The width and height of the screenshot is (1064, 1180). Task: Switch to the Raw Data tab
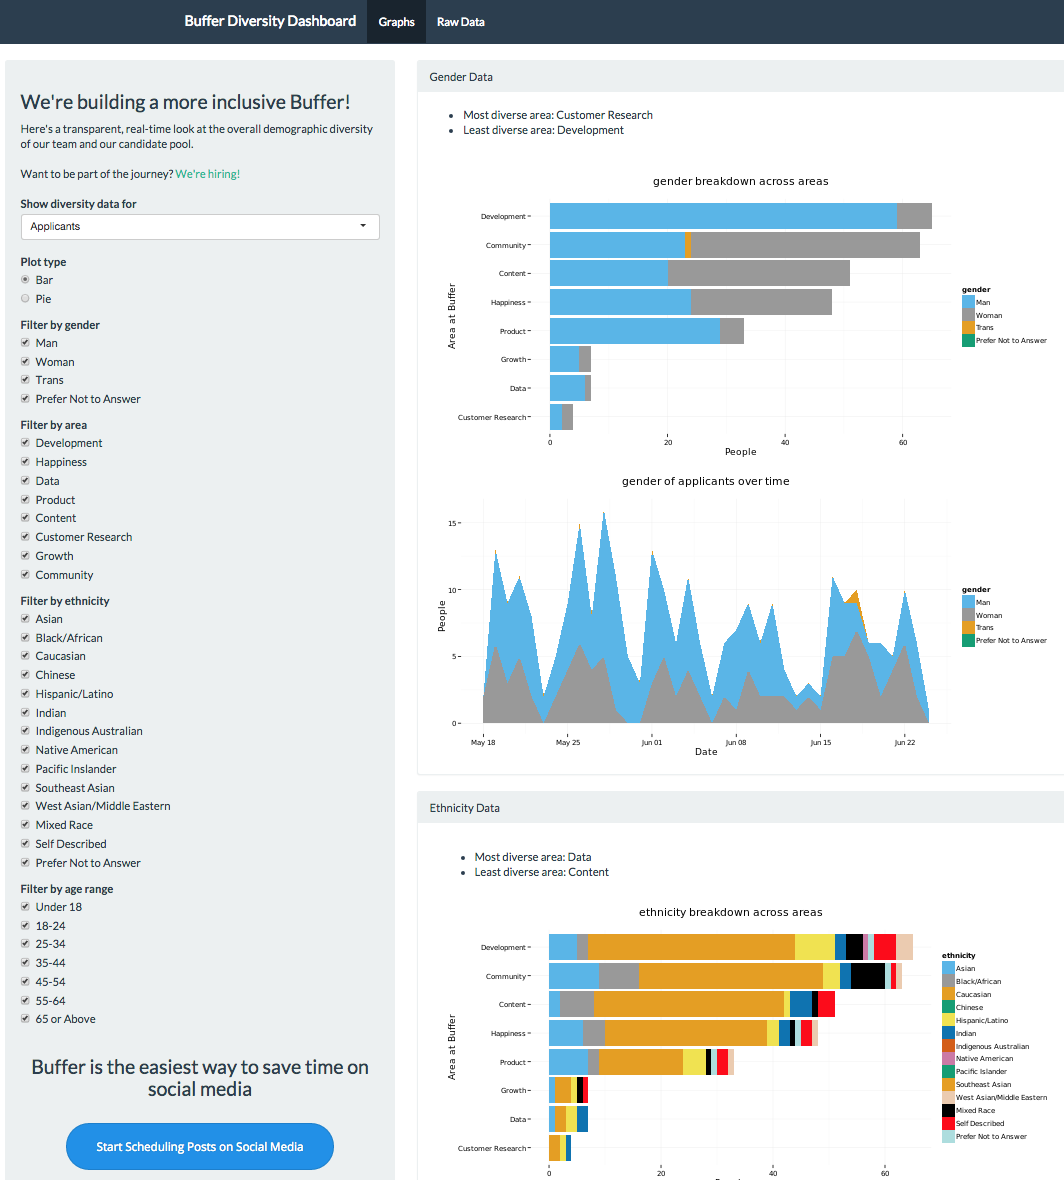click(461, 22)
